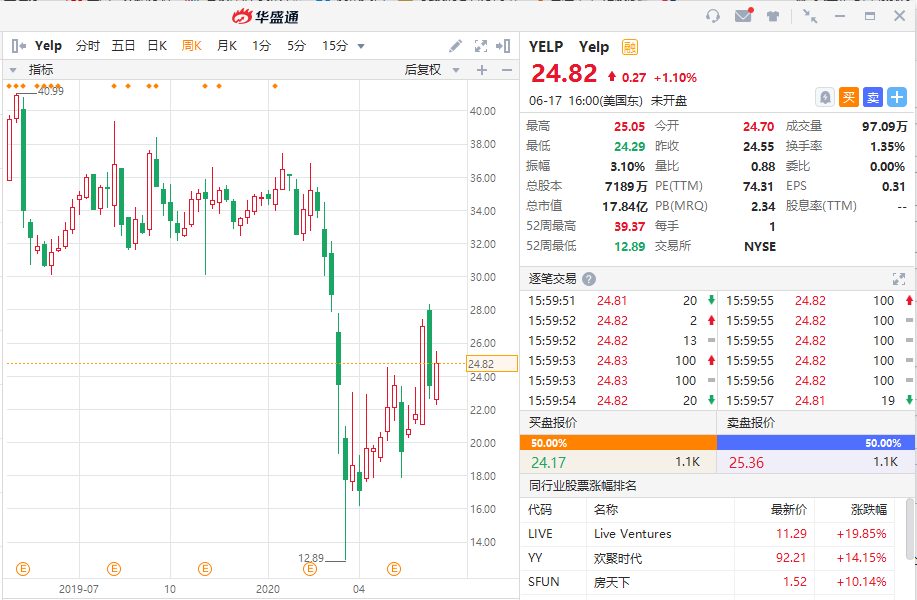Select the 周K weekly chart tab
Viewport: 917px width, 600px height.
point(192,46)
